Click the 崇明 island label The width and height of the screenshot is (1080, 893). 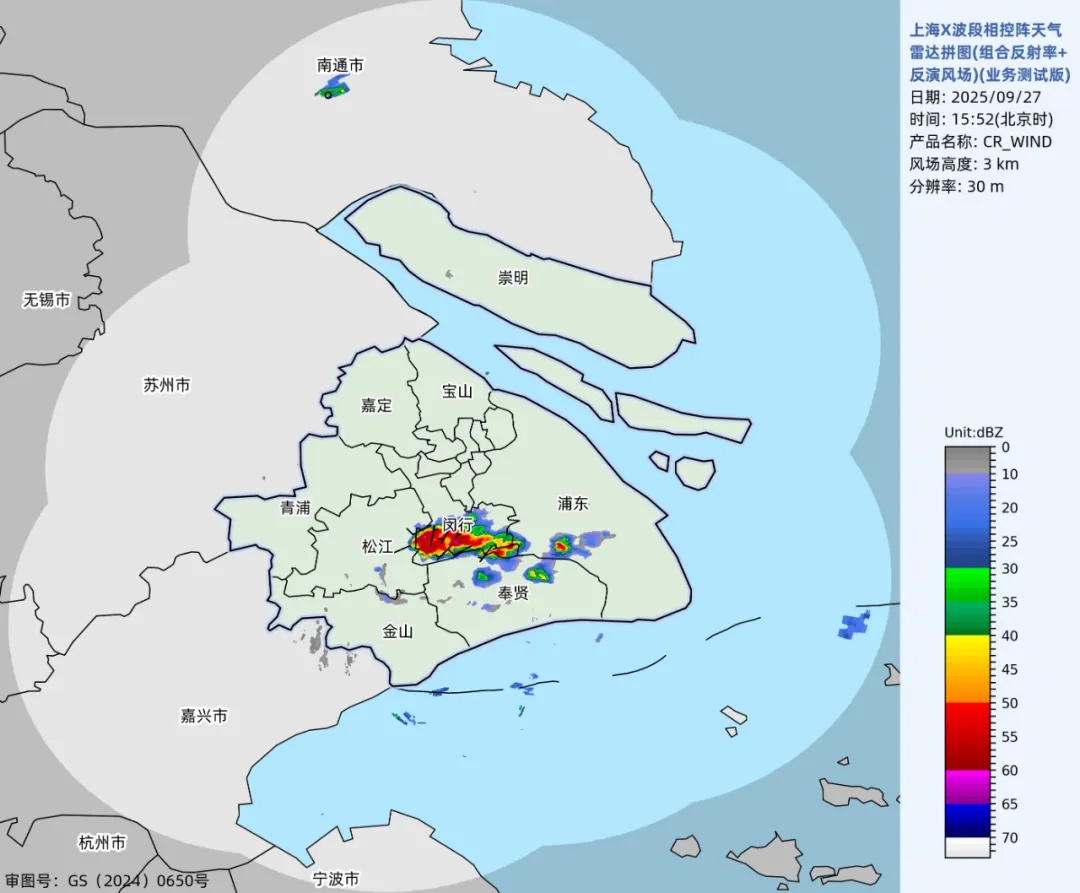click(513, 277)
